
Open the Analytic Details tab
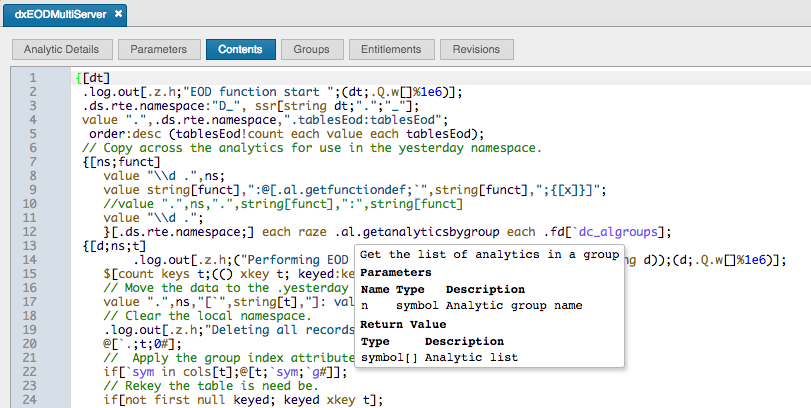point(62,50)
